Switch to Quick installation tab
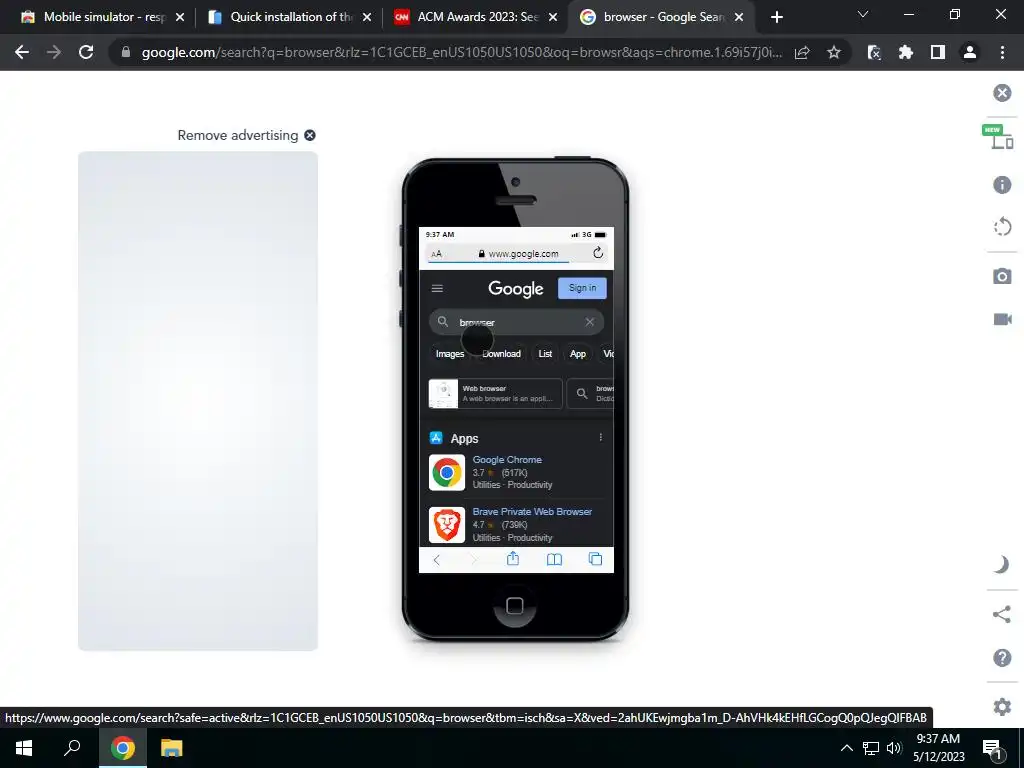Screen dimensions: 1024x768 (x=289, y=17)
